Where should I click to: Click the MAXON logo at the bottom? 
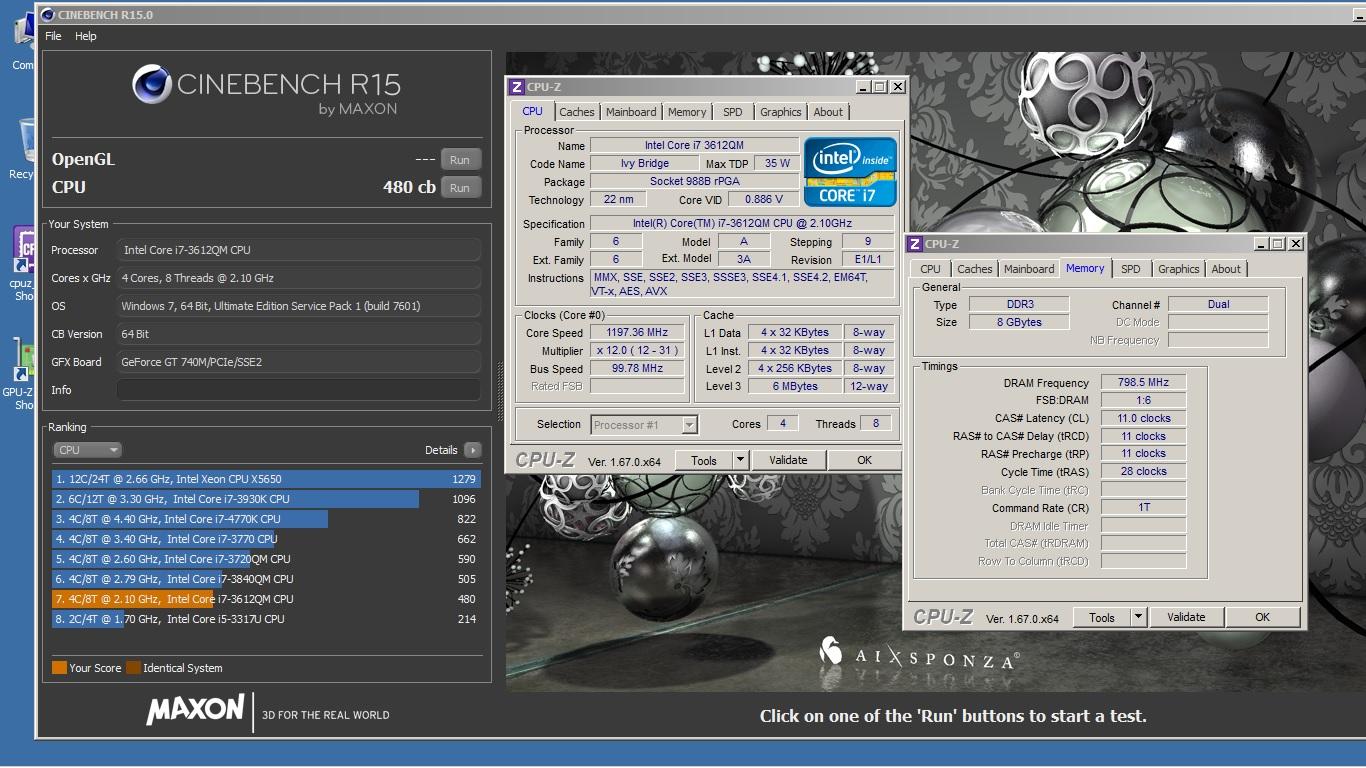(x=195, y=711)
